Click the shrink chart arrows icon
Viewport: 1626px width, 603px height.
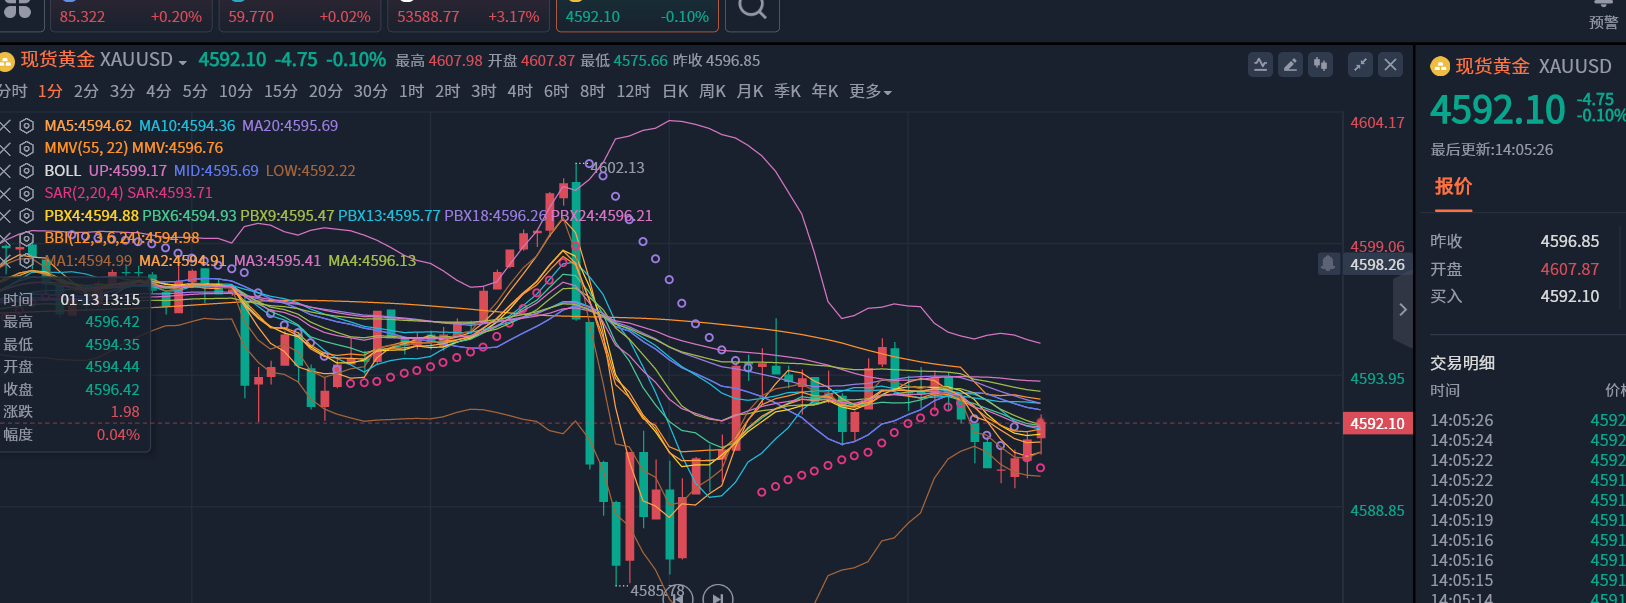point(1360,65)
